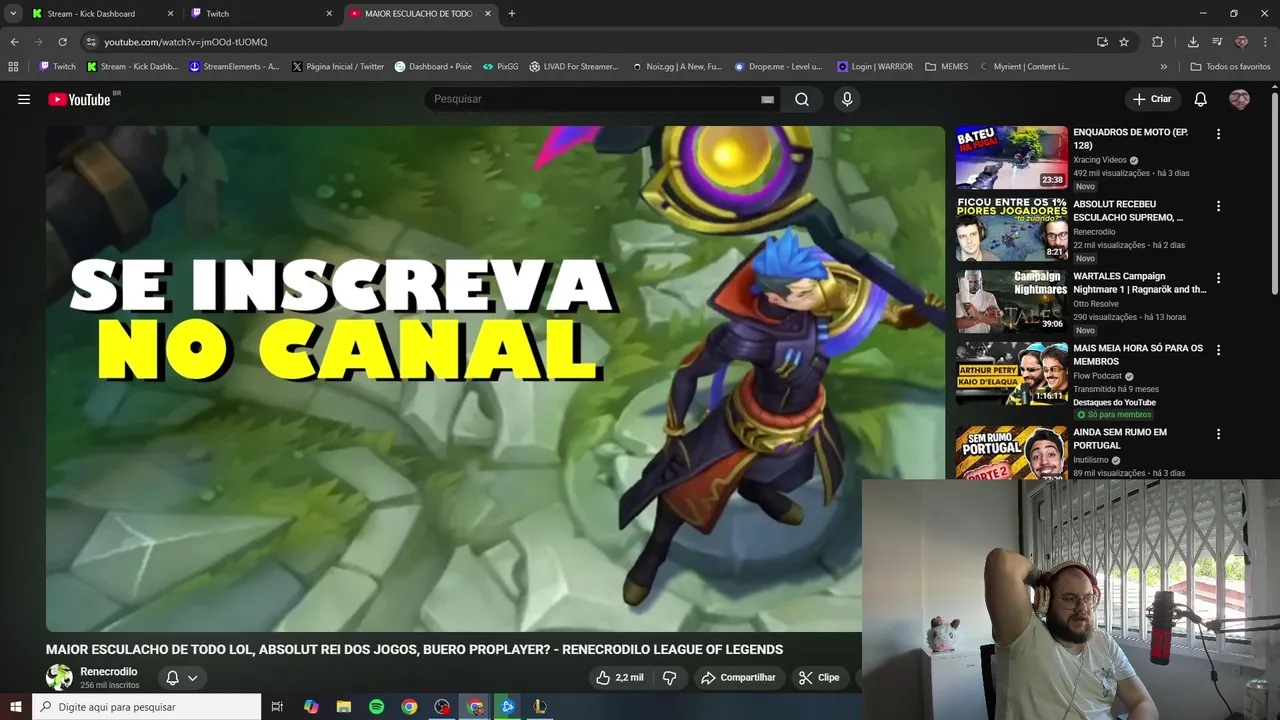Open Spotify from the taskbar

point(376,707)
